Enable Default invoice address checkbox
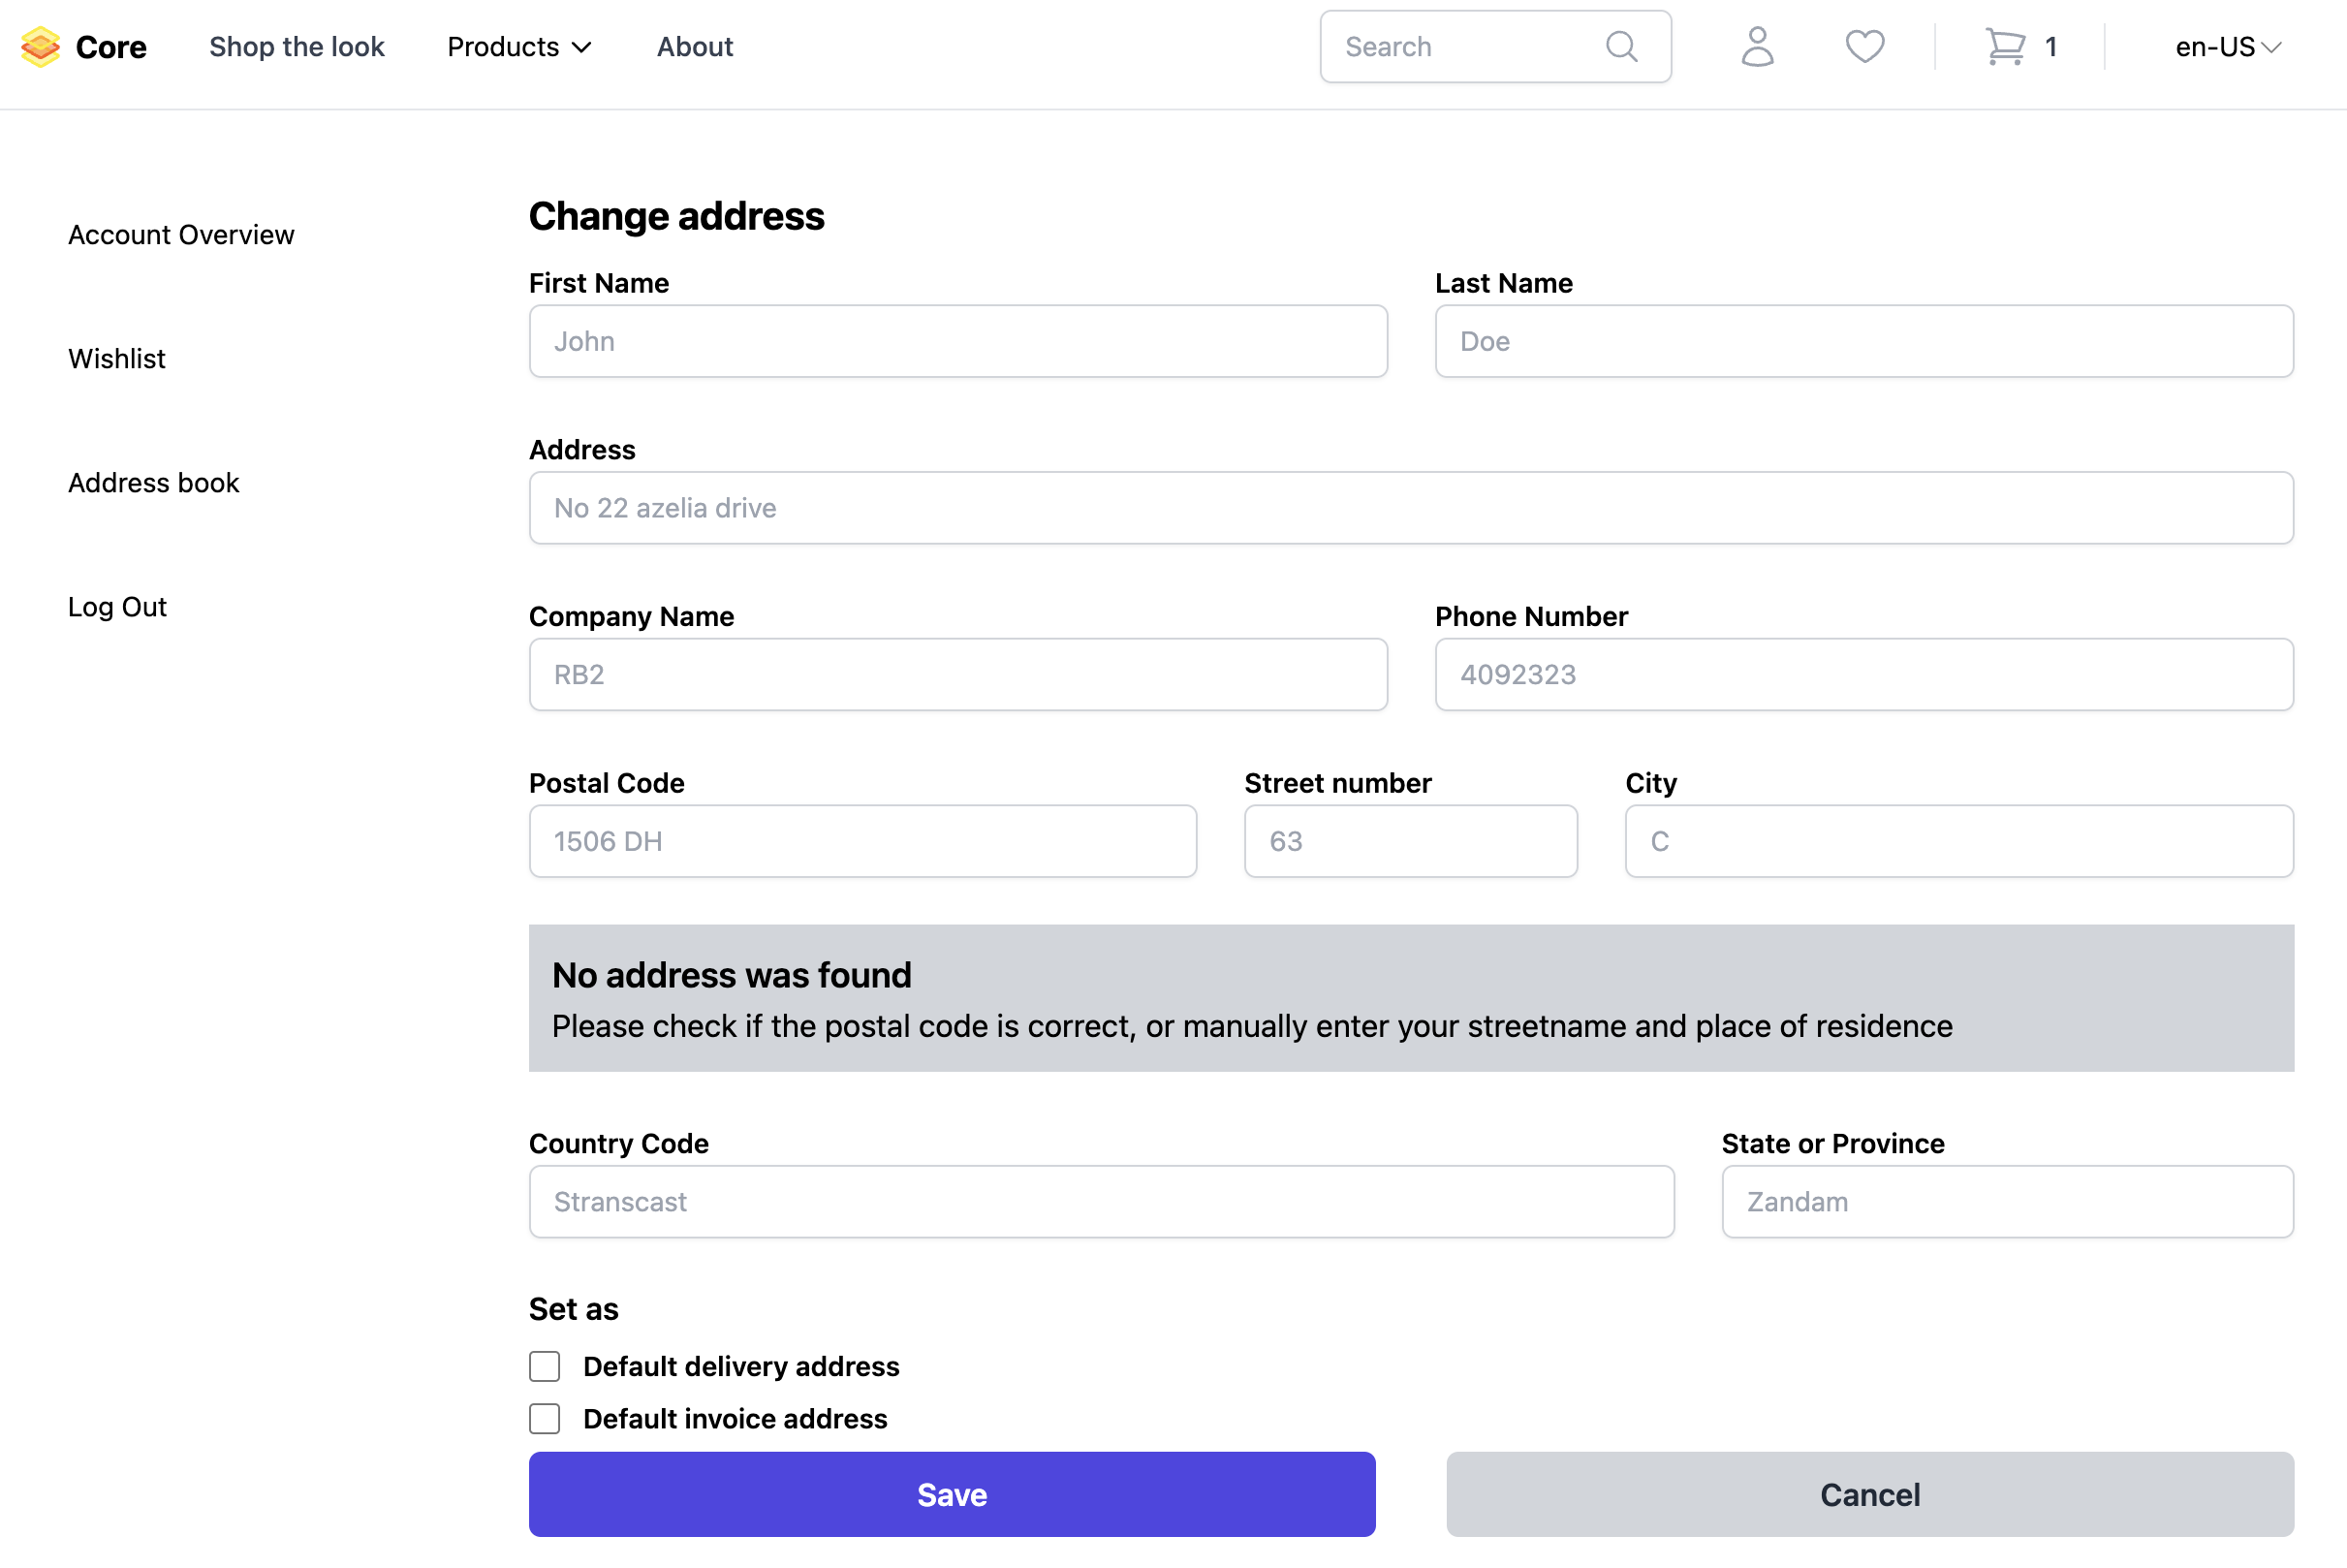The width and height of the screenshot is (2347, 1568). (544, 1418)
